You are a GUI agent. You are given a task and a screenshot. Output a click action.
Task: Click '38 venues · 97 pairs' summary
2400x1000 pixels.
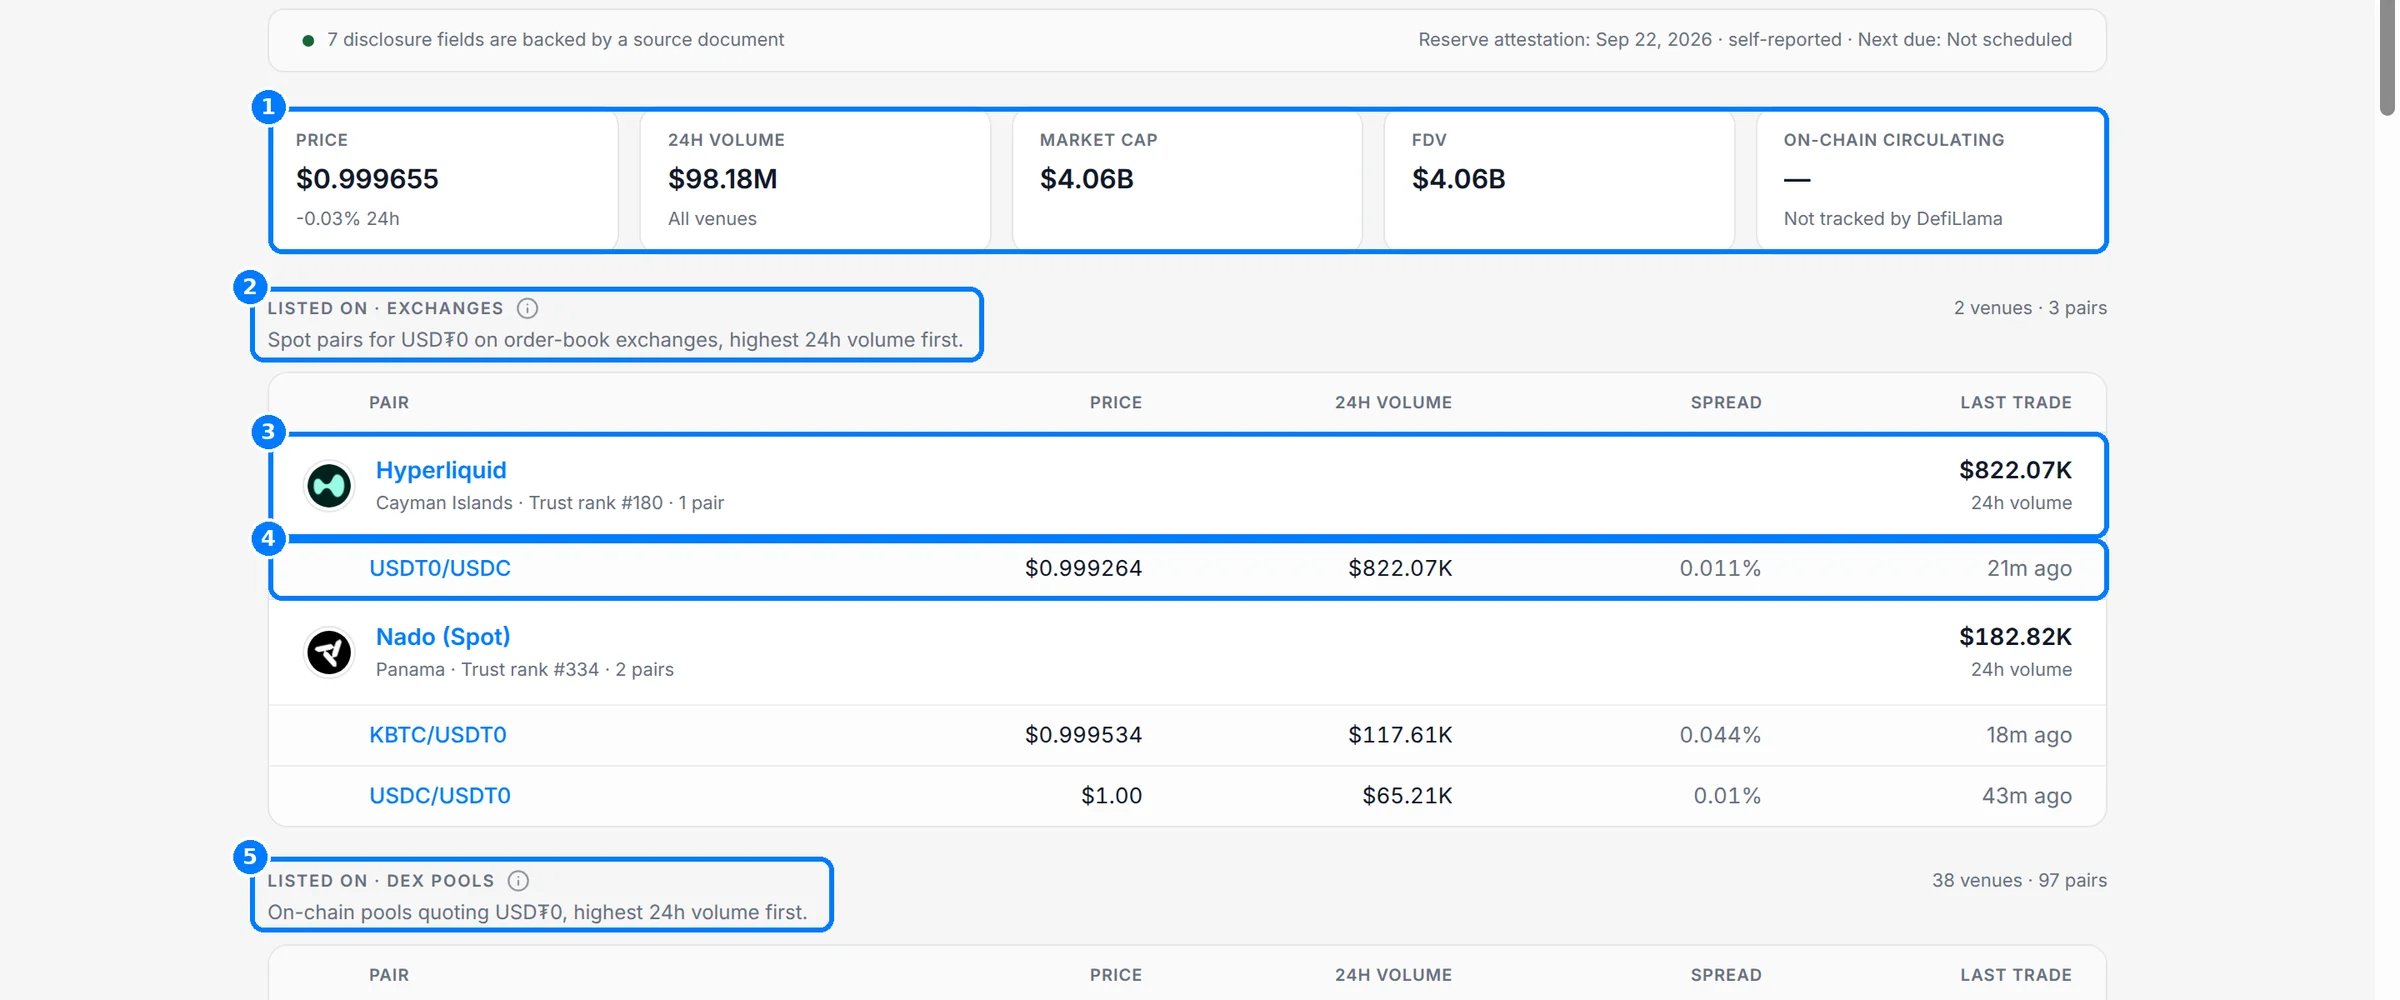pyautogui.click(x=2019, y=881)
